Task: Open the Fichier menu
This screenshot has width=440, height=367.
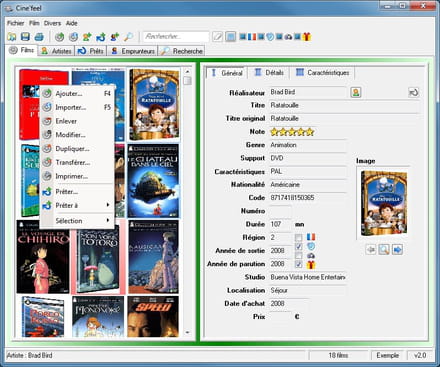Action: coord(15,23)
